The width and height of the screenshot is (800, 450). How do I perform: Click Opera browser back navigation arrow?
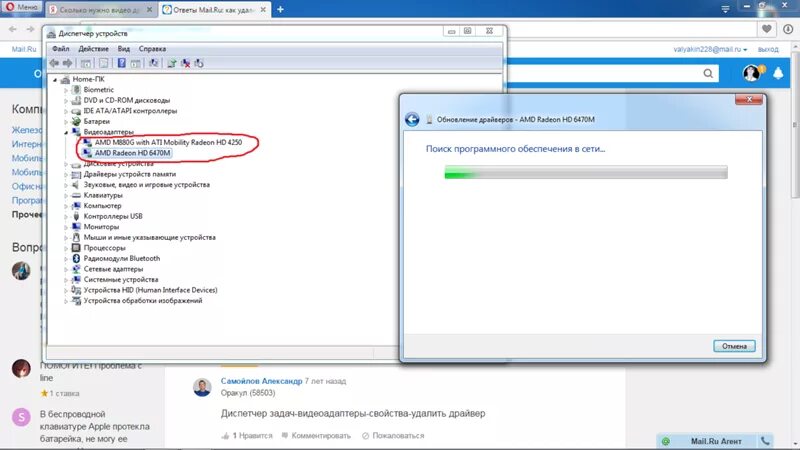pos(13,29)
